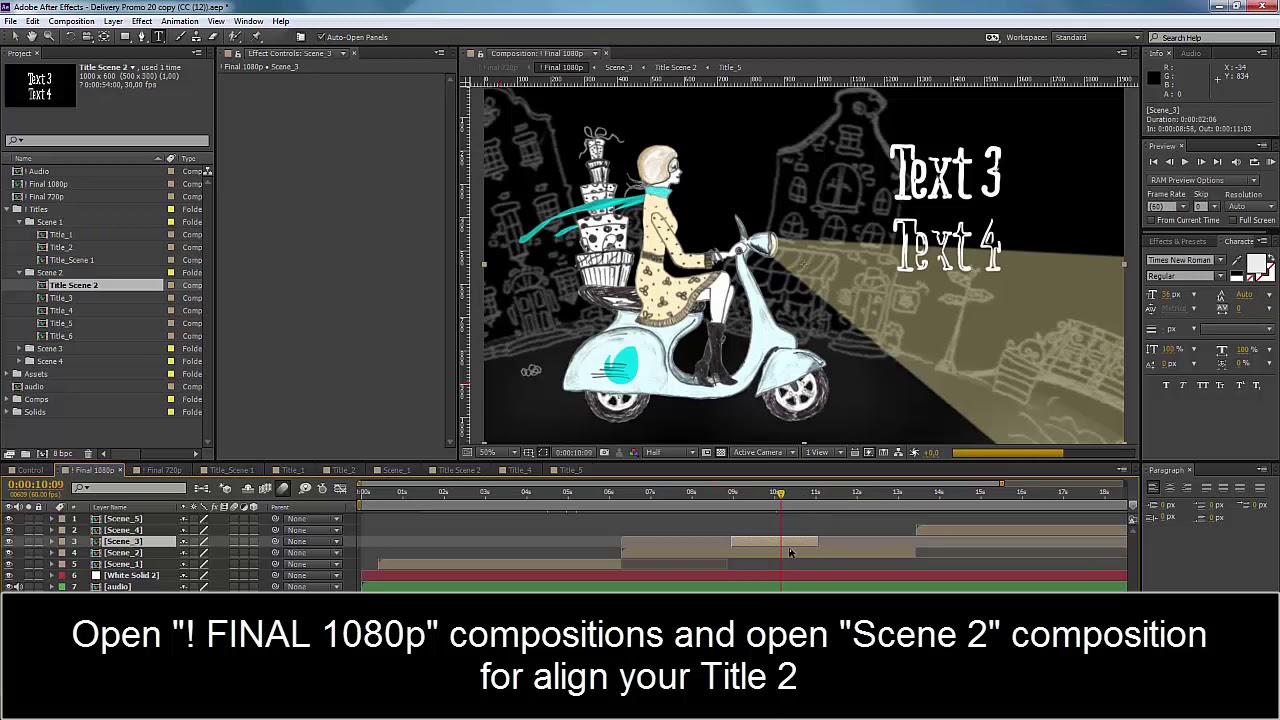Toggle visibility of Scene_3 layer
The height and width of the screenshot is (720, 1280).
point(9,541)
